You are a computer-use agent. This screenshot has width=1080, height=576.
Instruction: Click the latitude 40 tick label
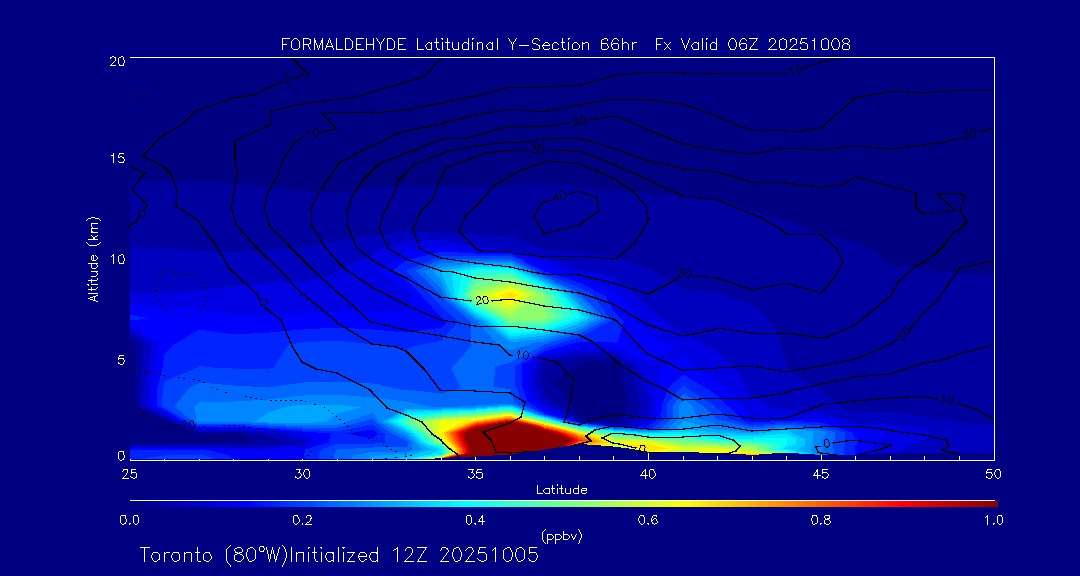pos(648,473)
